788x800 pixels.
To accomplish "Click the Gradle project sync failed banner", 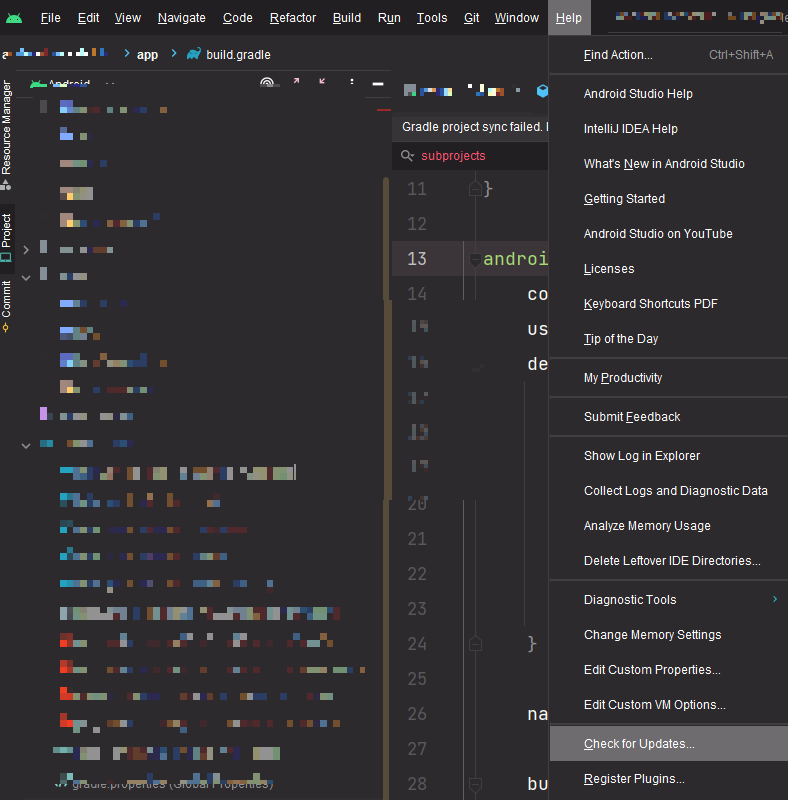I will (470, 127).
